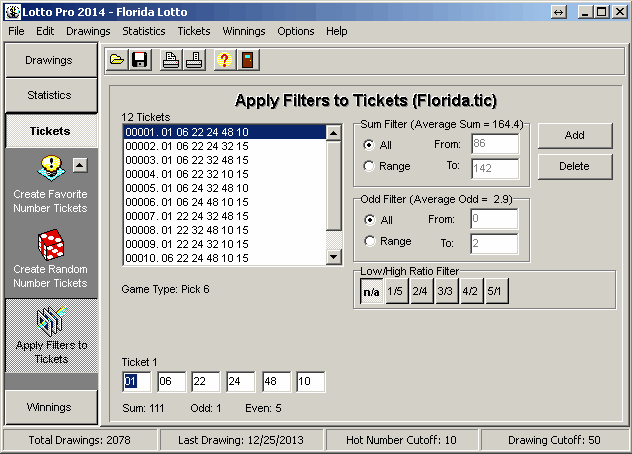This screenshot has width=632, height=454.
Task: Click the Sum Filter From field
Action: [495, 144]
